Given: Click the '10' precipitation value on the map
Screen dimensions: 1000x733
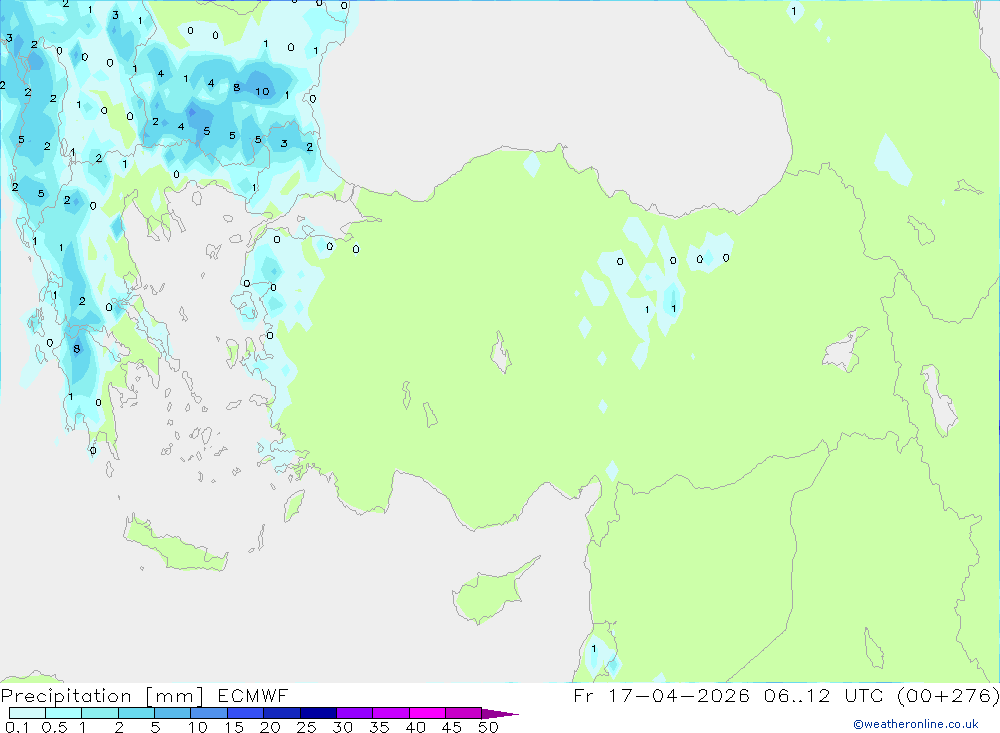Looking at the screenshot, I should pos(262,91).
